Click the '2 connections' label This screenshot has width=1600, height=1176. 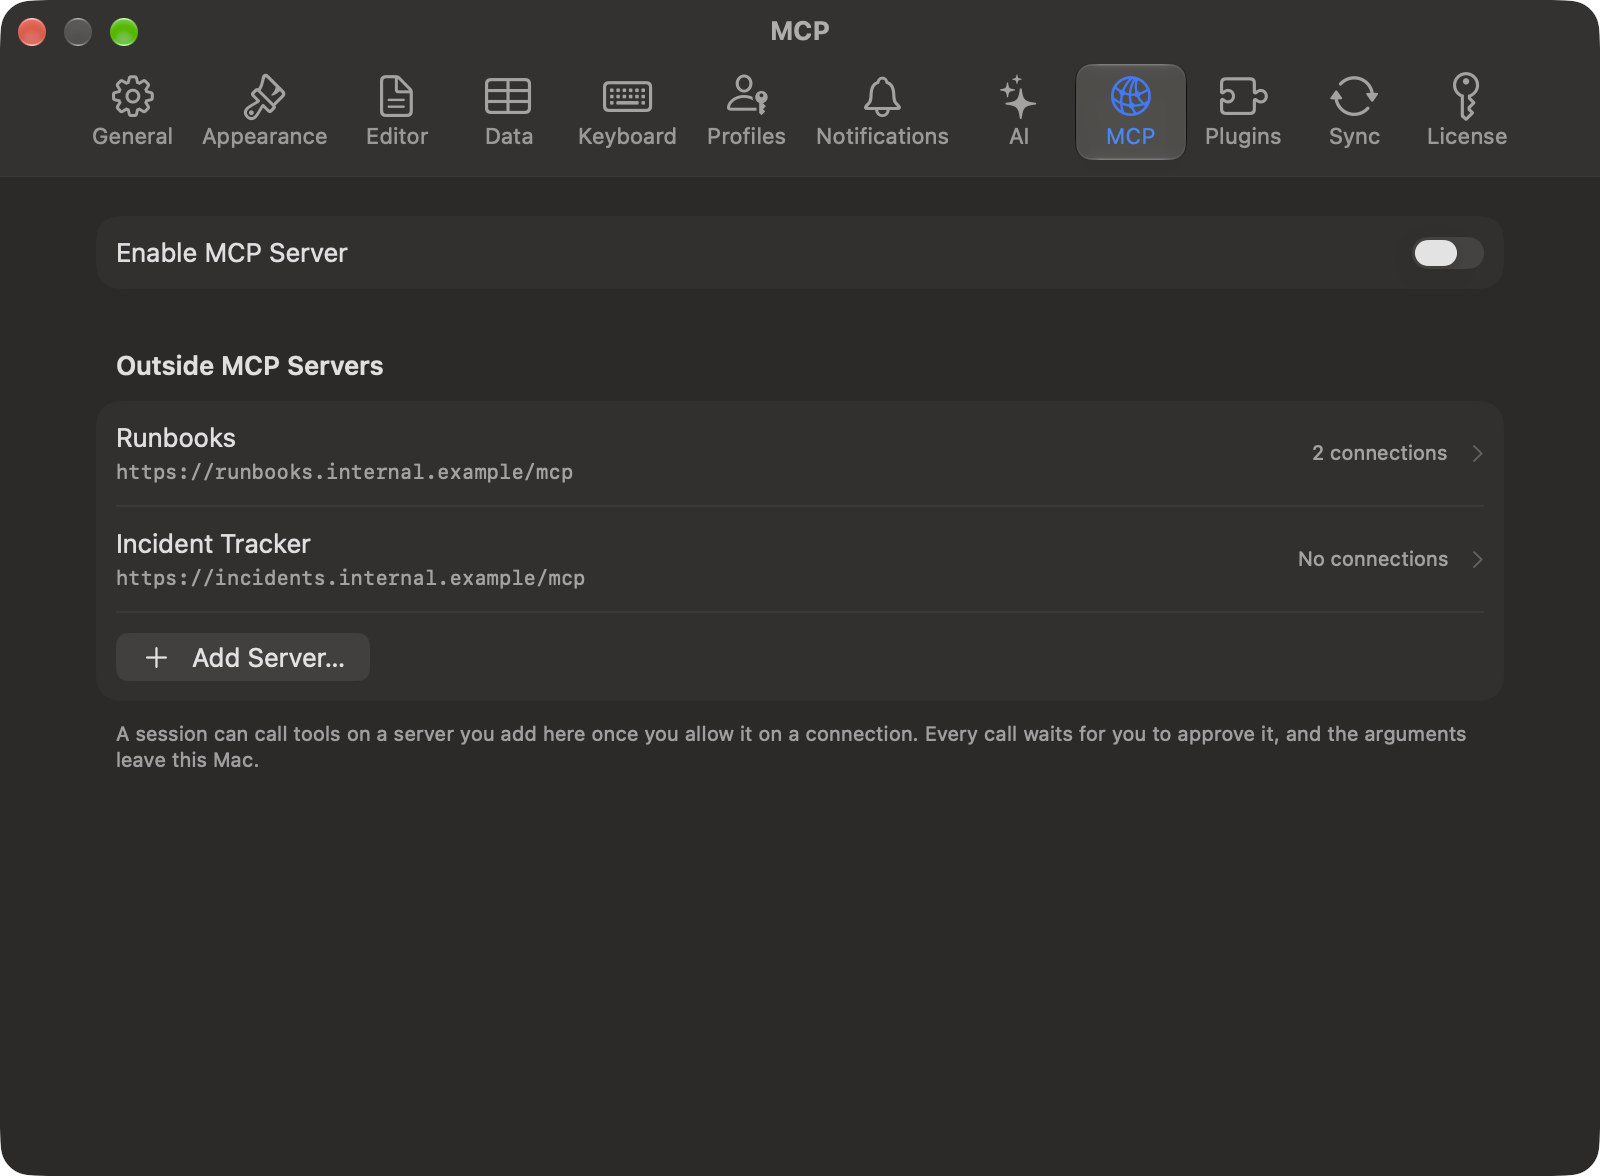[1379, 453]
